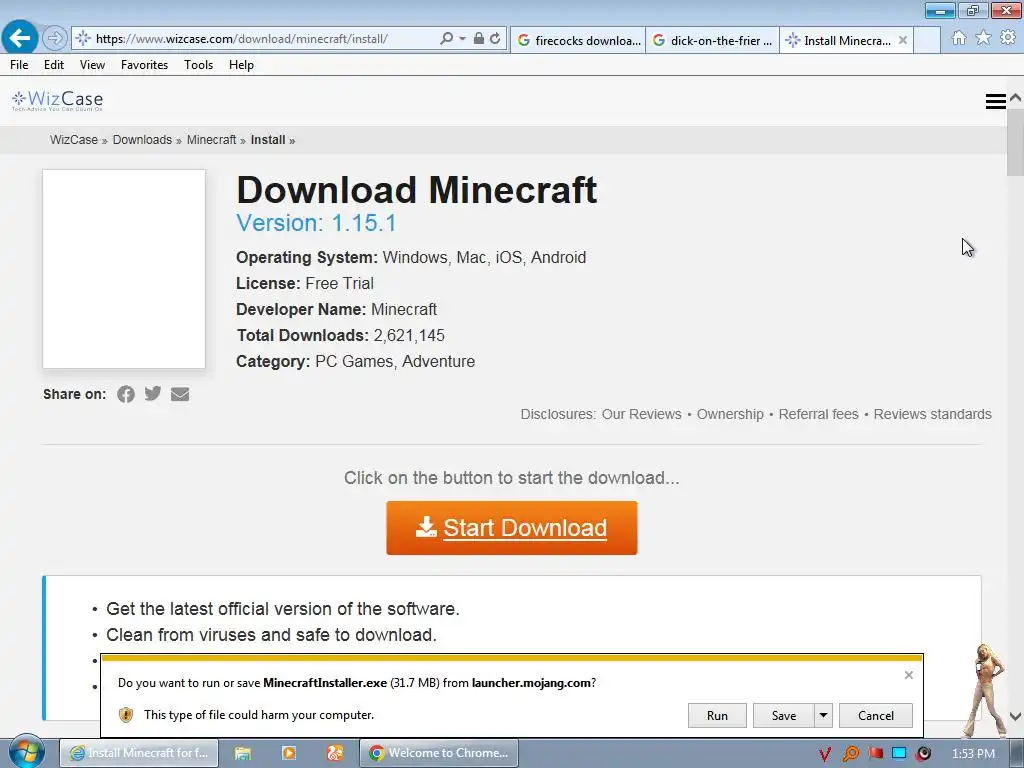Switch to the 'firecocks downloa...' tab
The width and height of the screenshot is (1024, 768).
click(579, 40)
